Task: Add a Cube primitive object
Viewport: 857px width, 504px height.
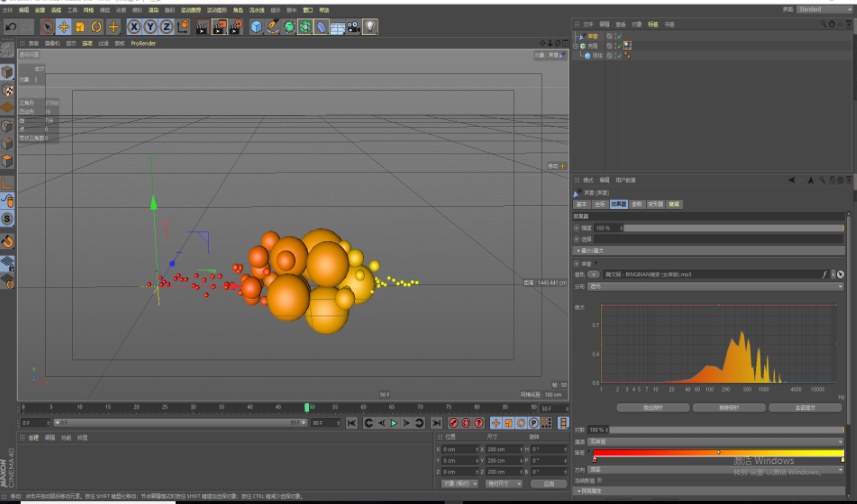Action: click(256, 26)
